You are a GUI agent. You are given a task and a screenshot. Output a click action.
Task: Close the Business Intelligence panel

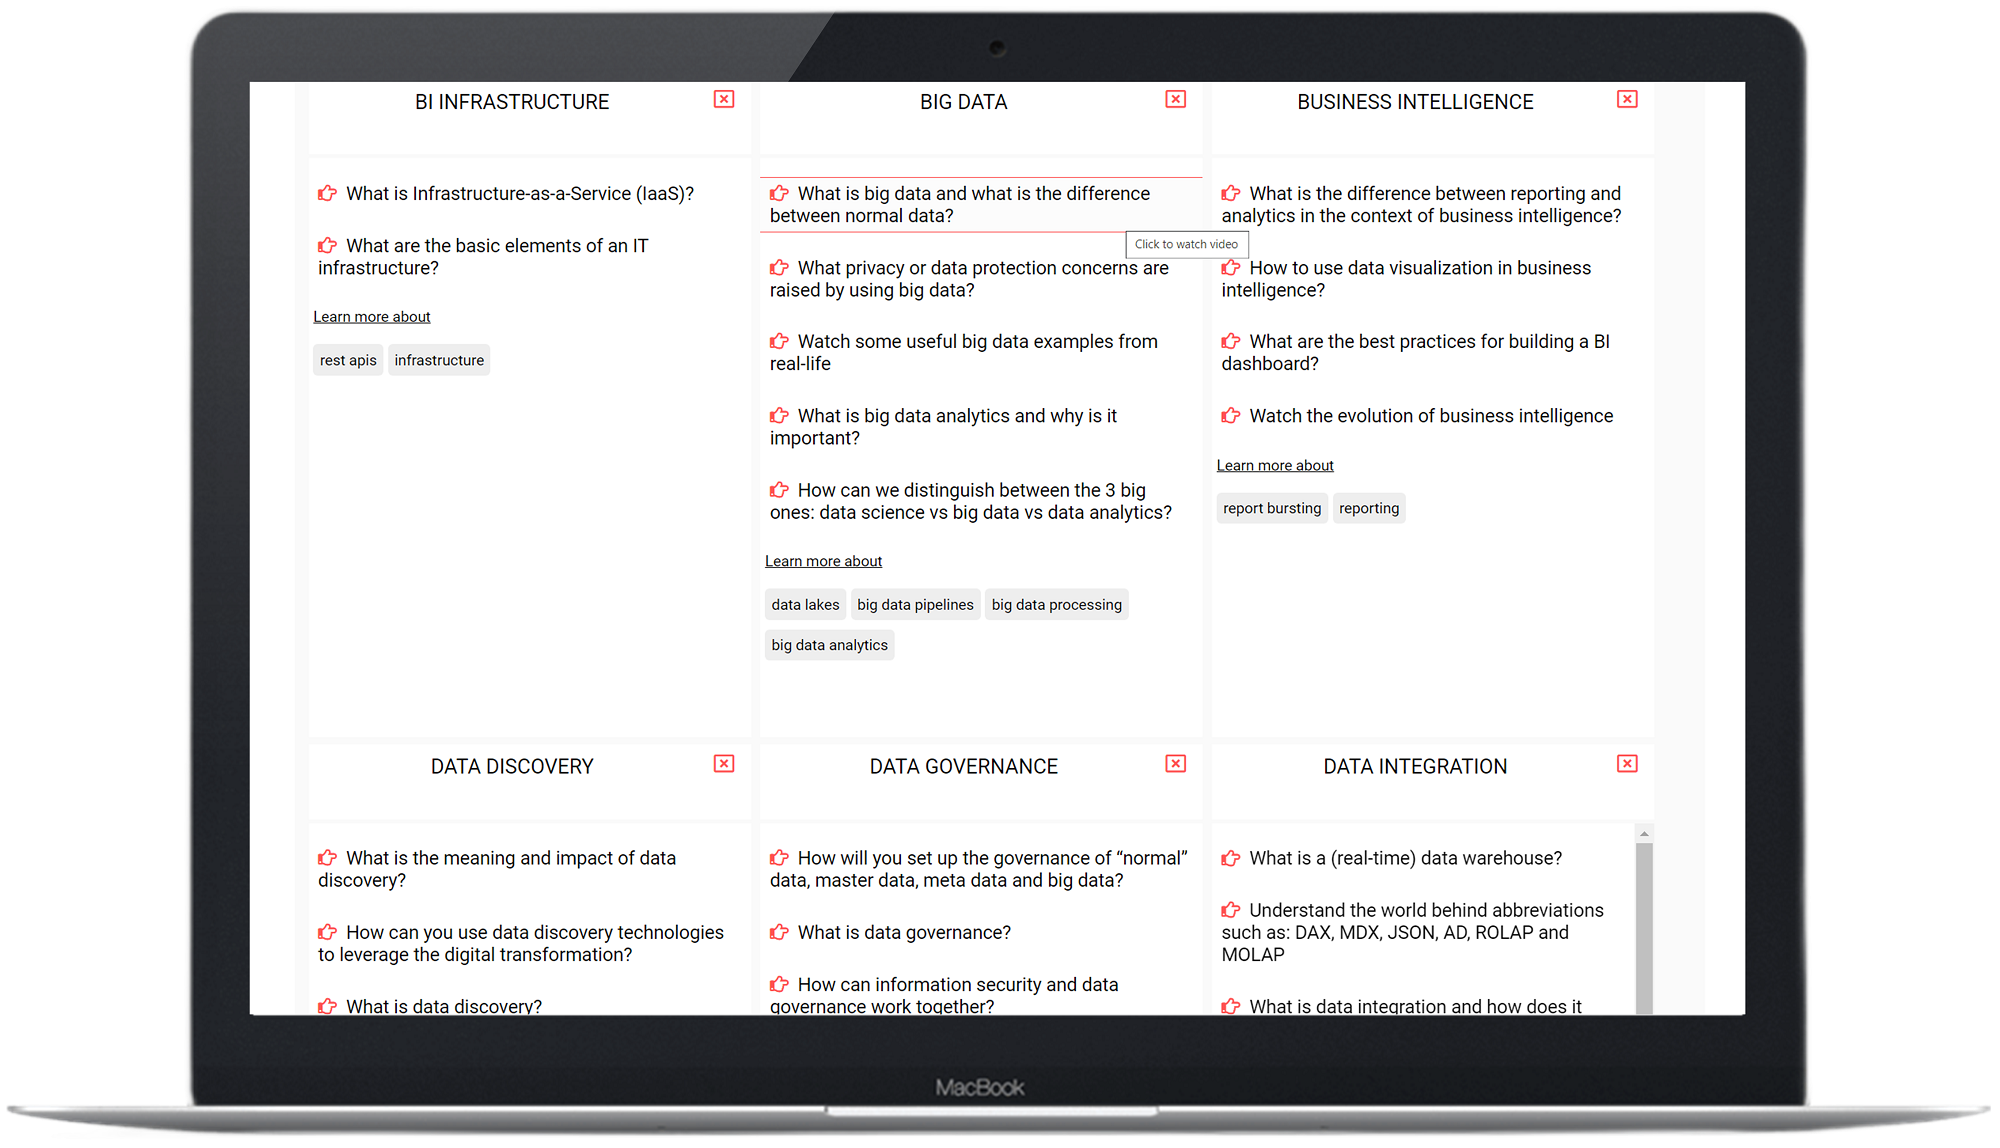pyautogui.click(x=1626, y=99)
